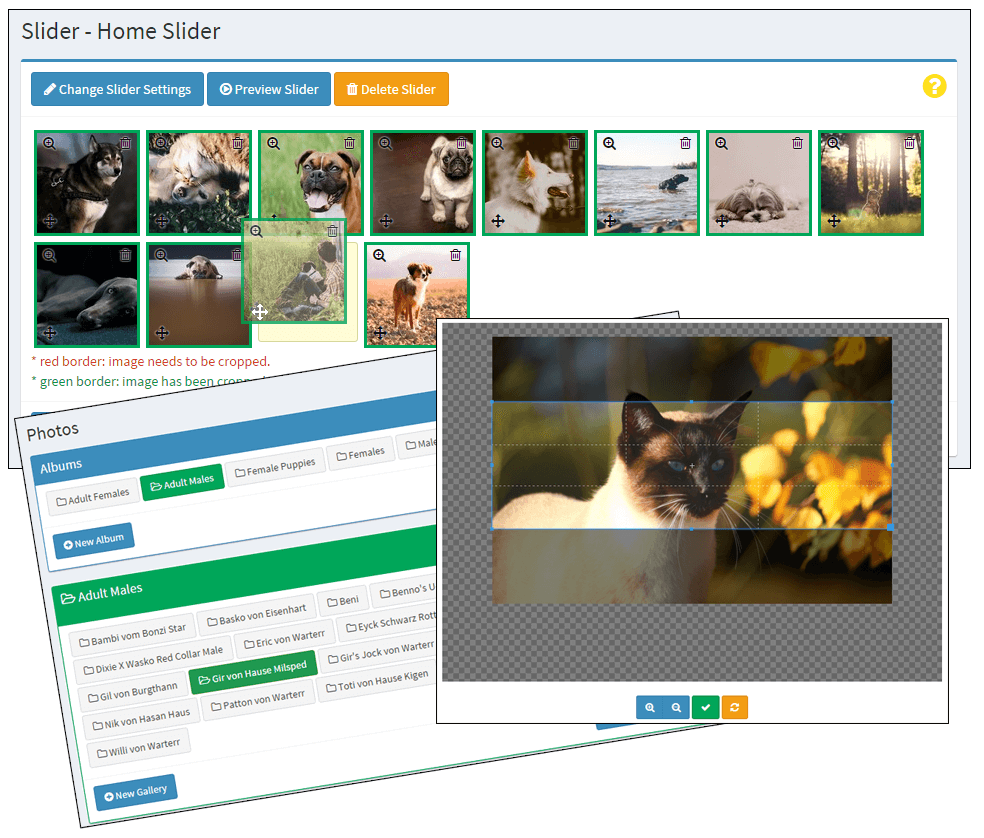Image resolution: width=984 pixels, height=838 pixels.
Task: Open Females album
Action: tap(360, 454)
